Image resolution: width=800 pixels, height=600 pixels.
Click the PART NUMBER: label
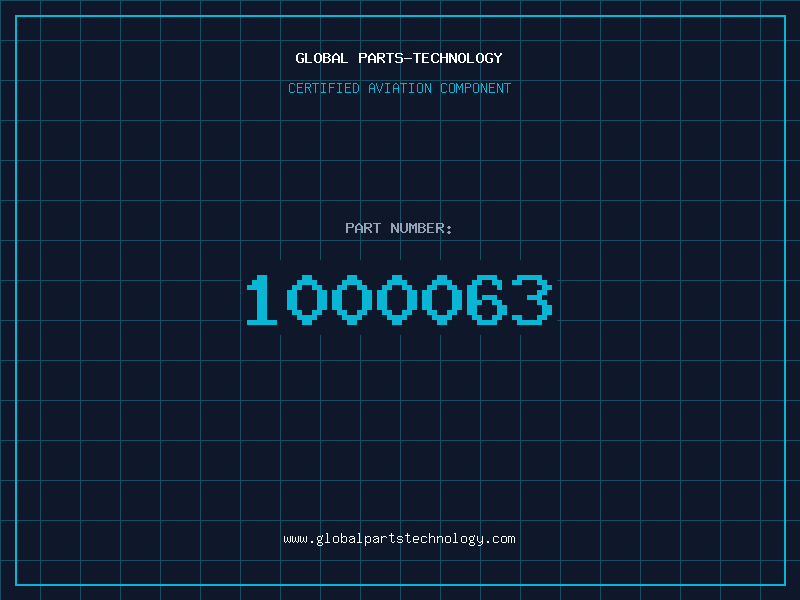coord(399,228)
